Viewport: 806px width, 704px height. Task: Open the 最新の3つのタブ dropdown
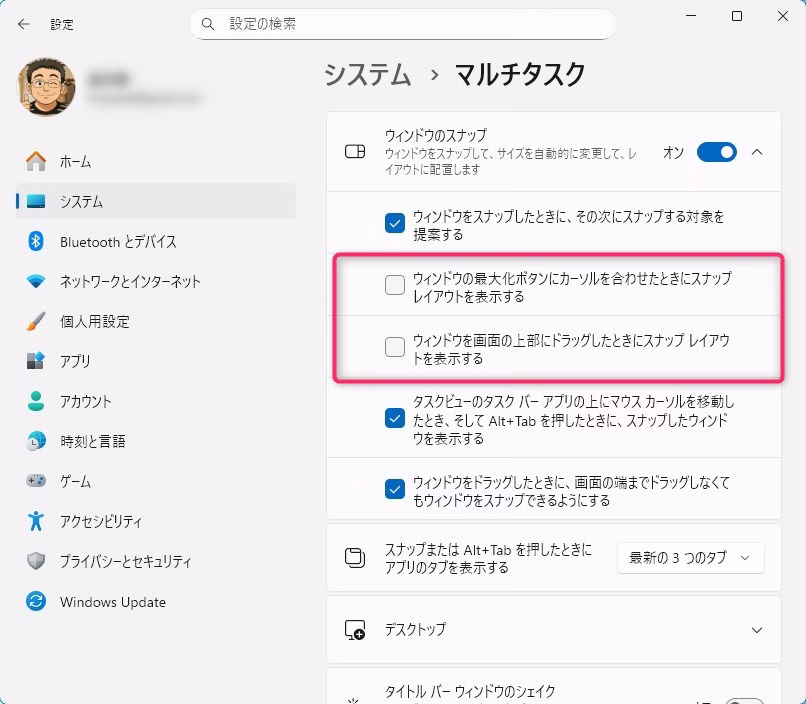point(690,558)
